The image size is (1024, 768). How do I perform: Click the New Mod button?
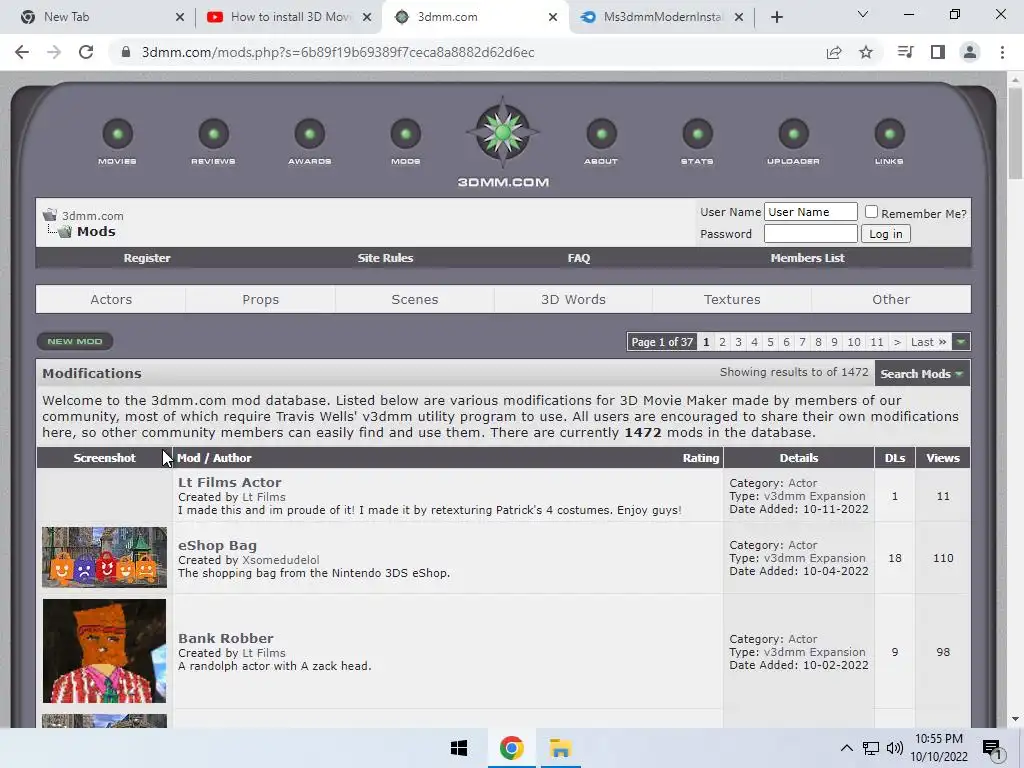74,342
